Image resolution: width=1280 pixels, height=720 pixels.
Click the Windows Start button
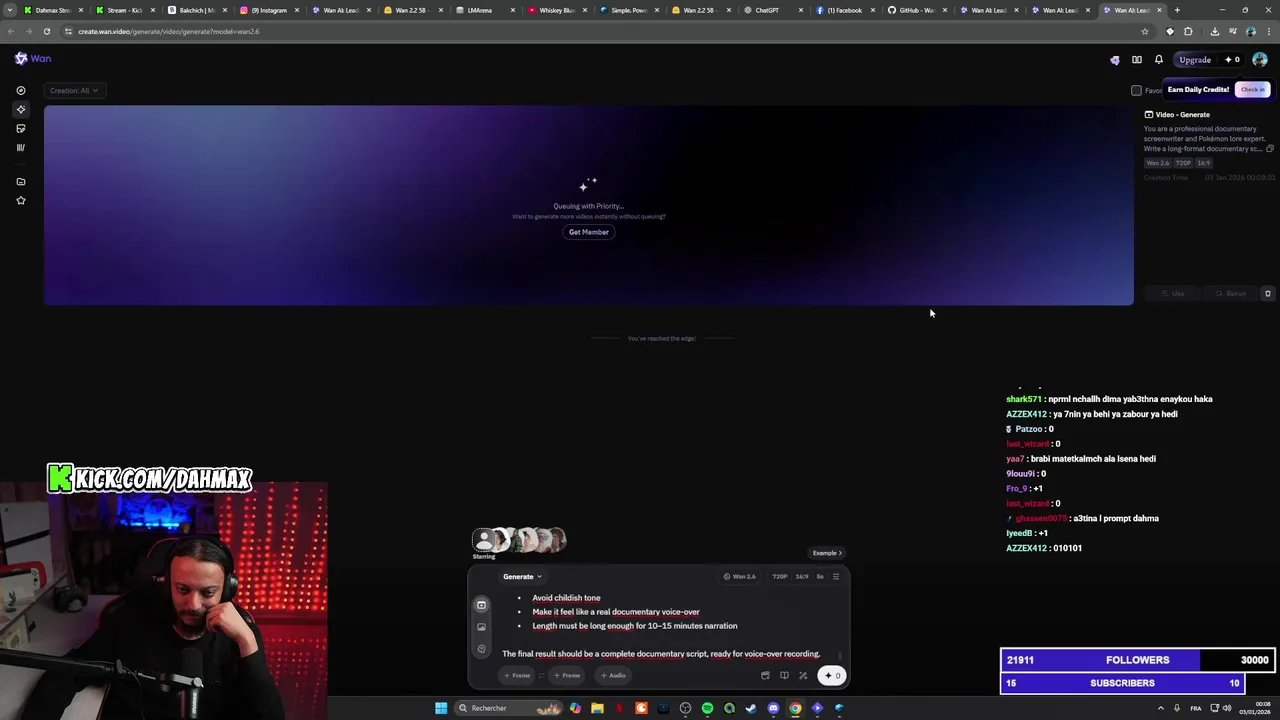[x=441, y=708]
